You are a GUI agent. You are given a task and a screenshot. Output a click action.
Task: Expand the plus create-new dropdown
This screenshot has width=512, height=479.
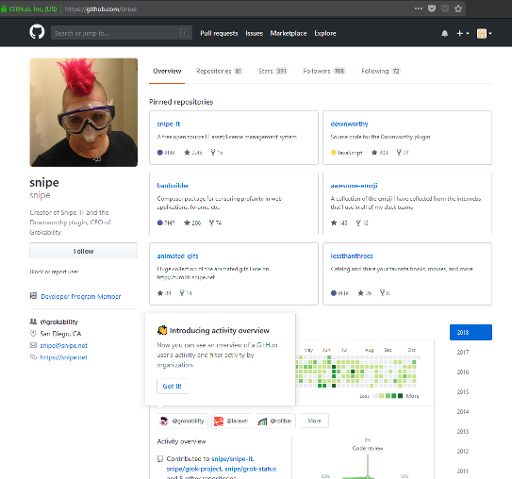[463, 33]
